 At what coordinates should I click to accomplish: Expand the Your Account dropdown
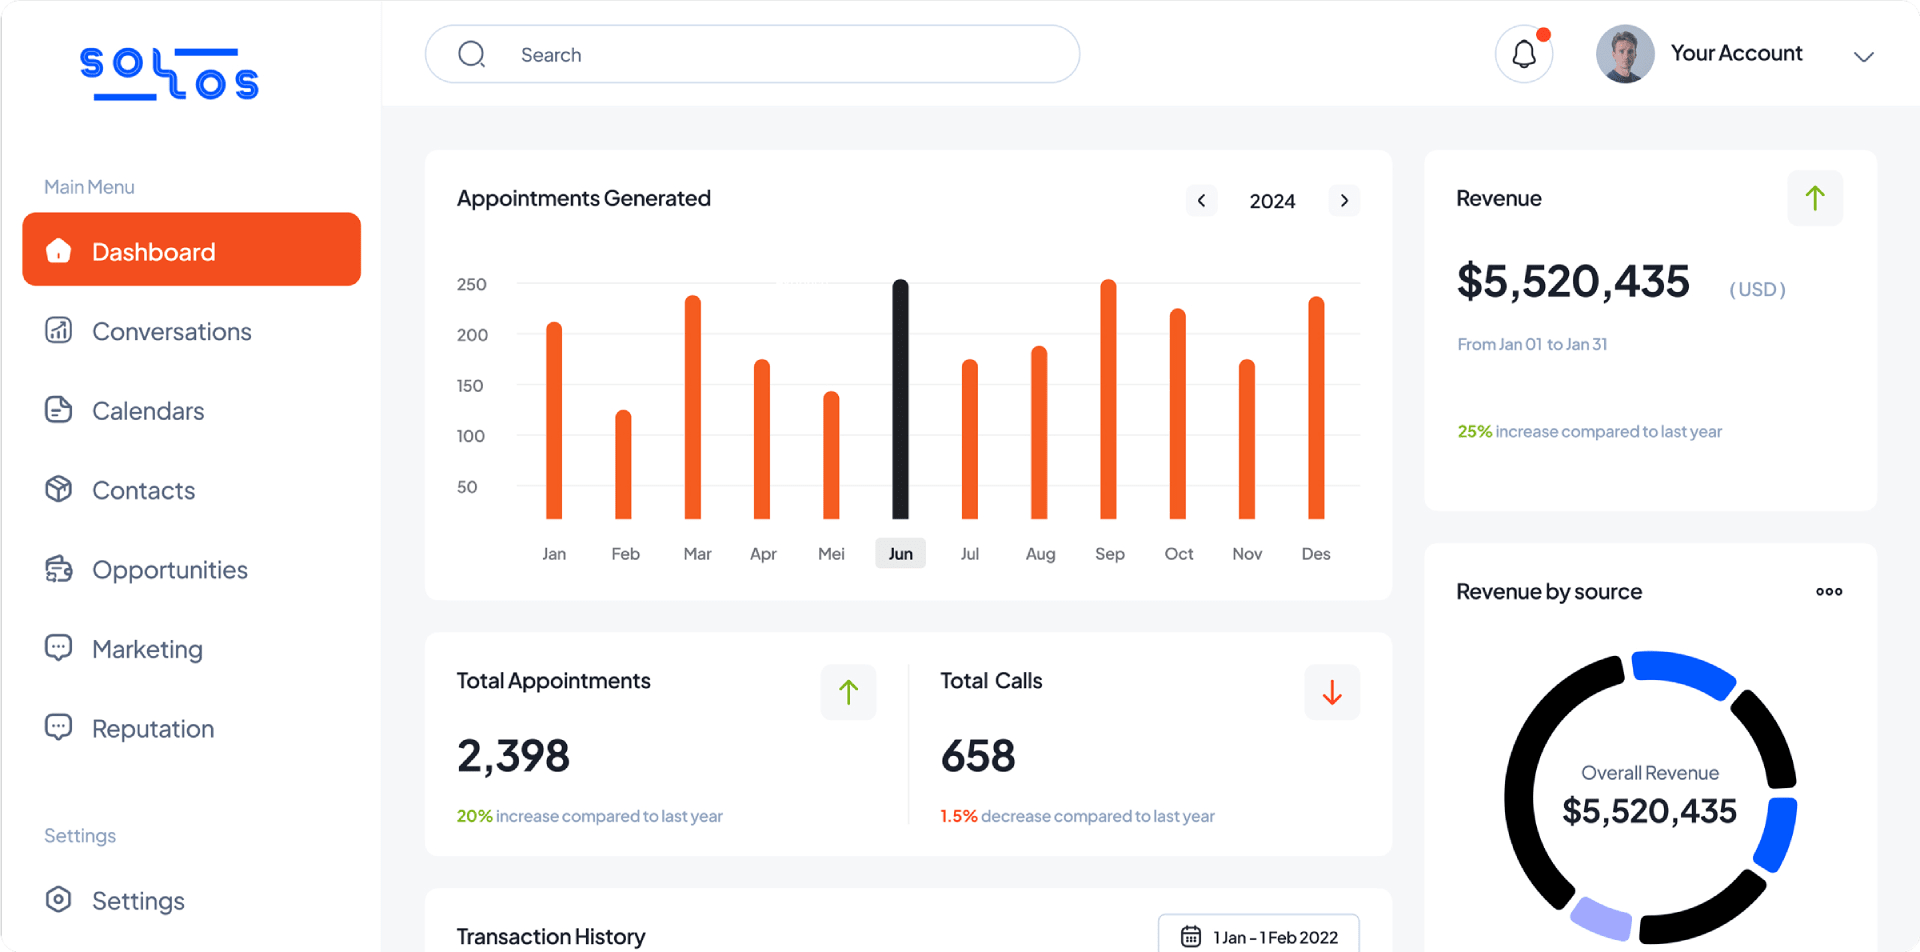[1863, 57]
